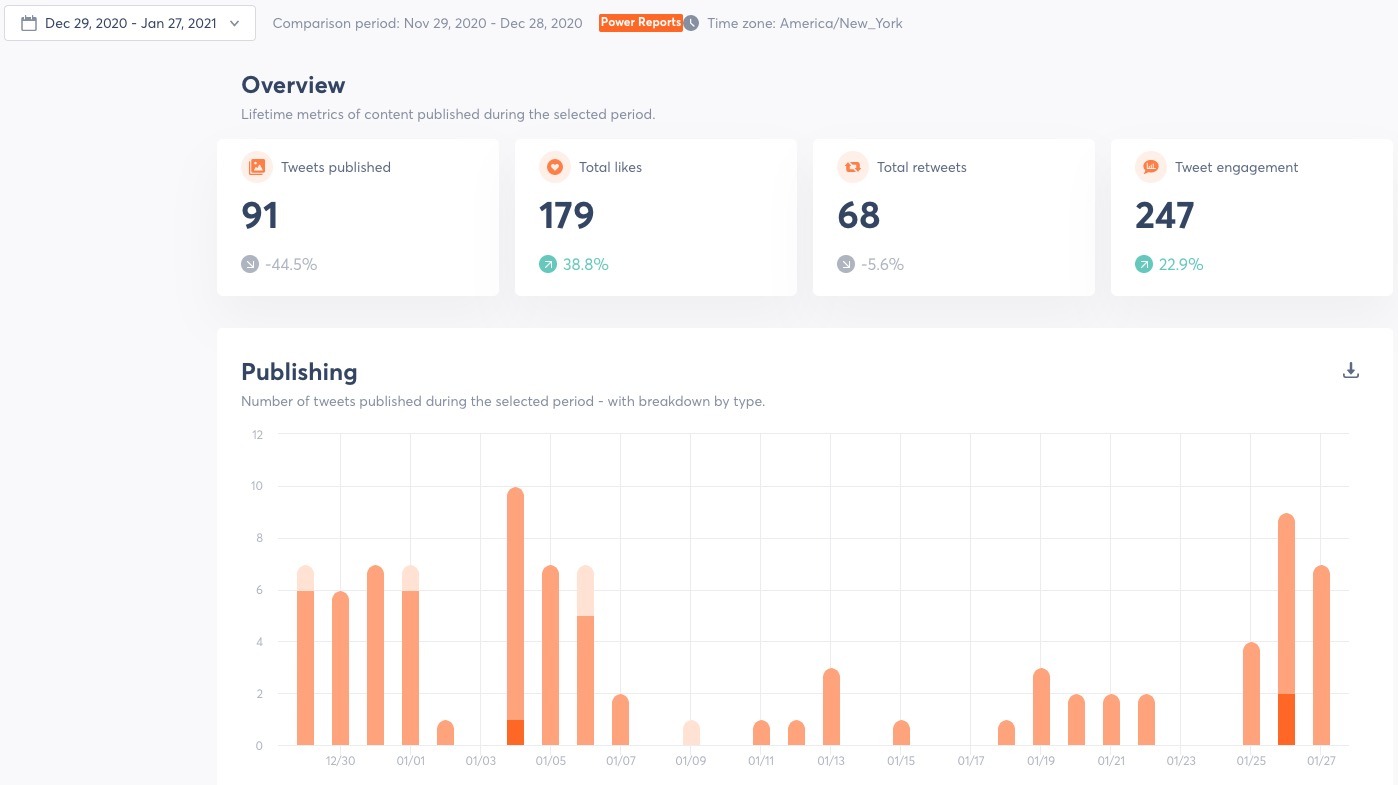Click the Time zone: America/New_York label

pyautogui.click(x=805, y=23)
